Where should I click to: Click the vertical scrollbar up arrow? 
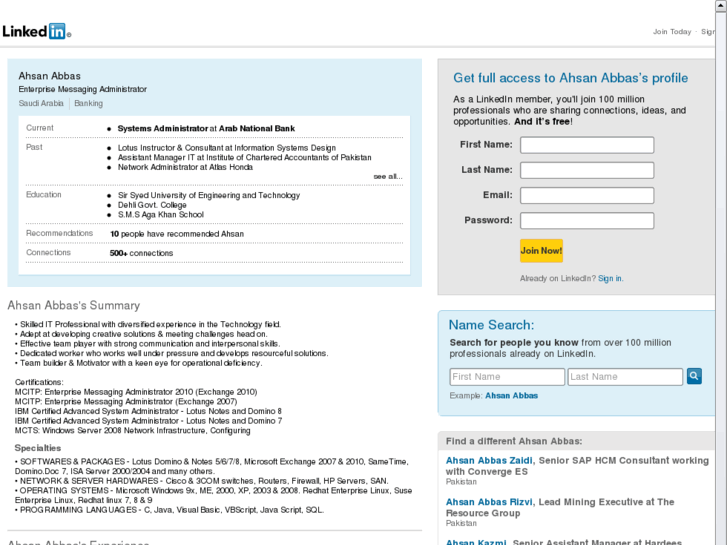point(721,6)
